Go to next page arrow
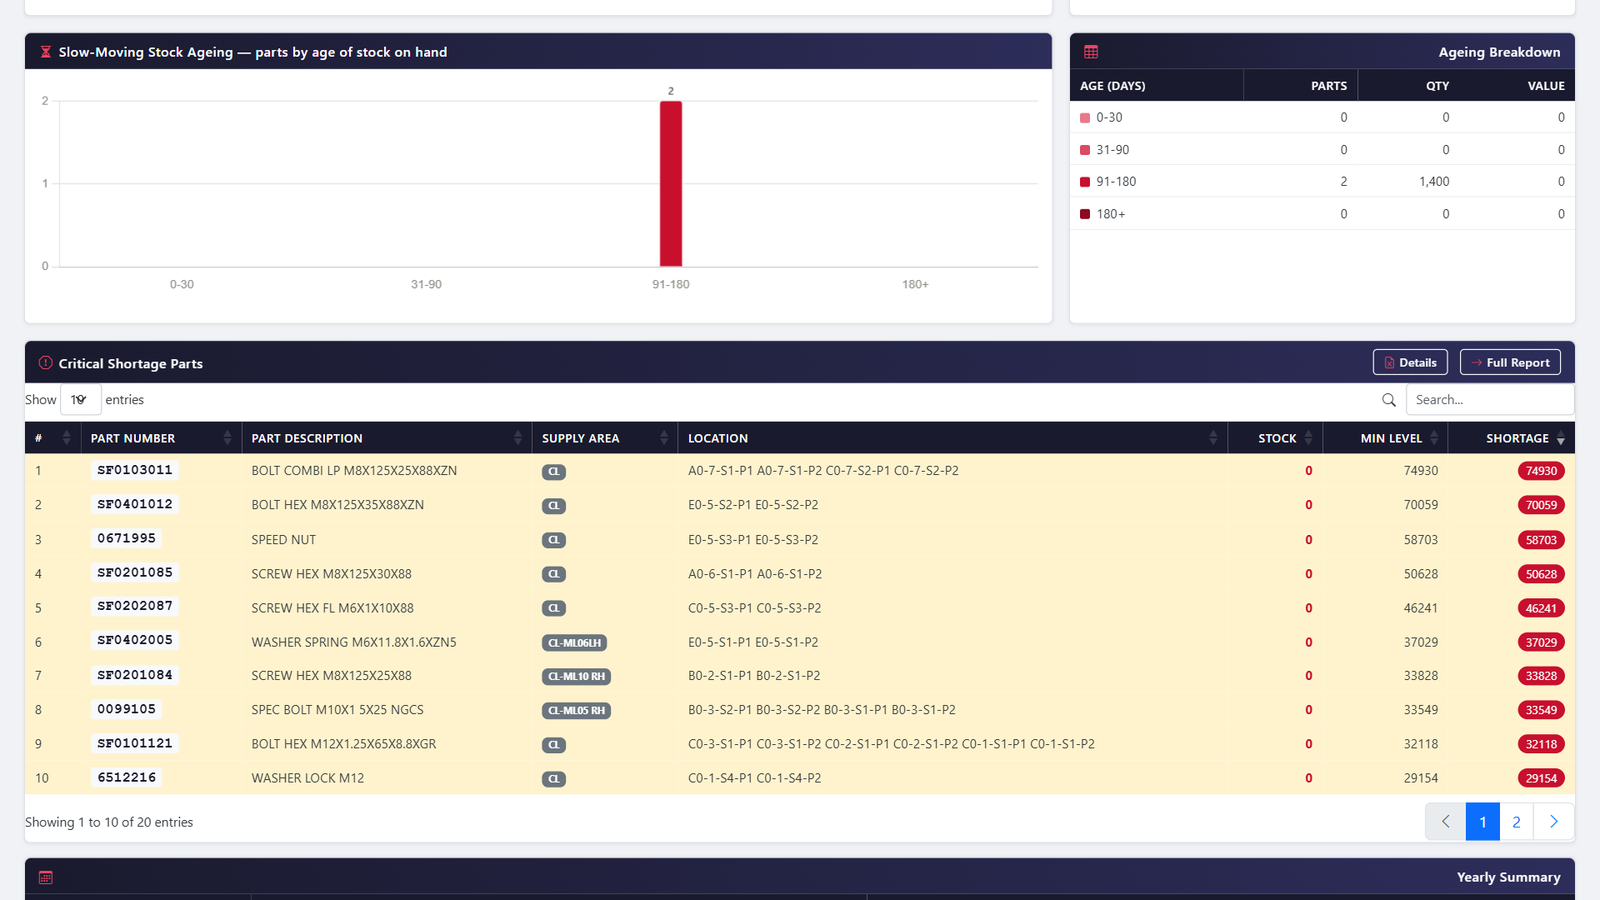Image resolution: width=1600 pixels, height=900 pixels. coord(1554,822)
